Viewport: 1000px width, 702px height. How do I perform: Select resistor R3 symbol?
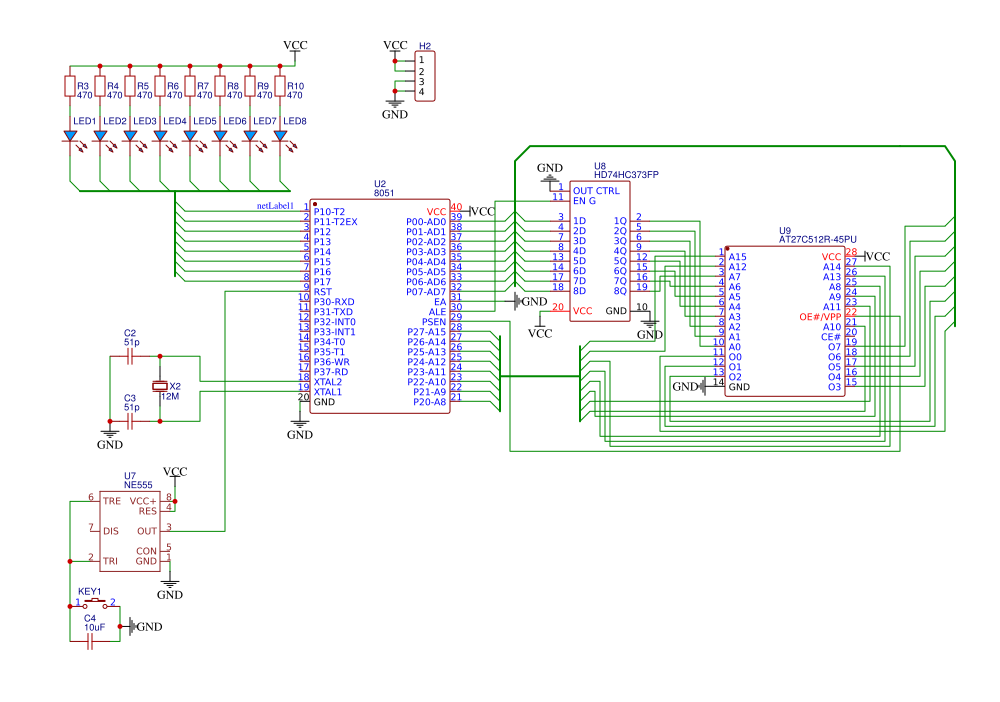(70, 86)
